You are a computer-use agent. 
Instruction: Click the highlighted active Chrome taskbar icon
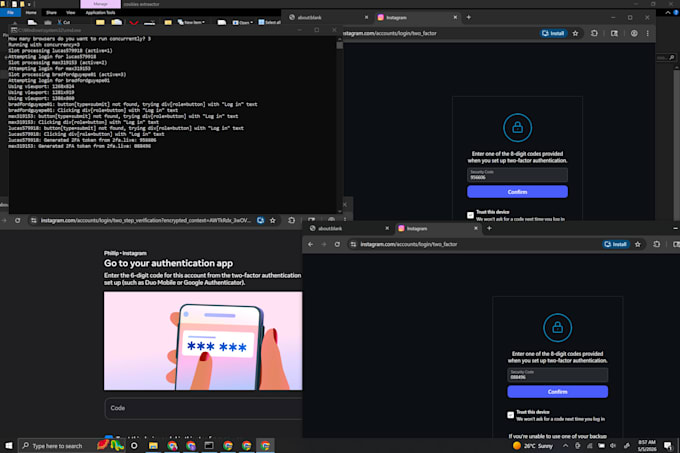click(x=265, y=446)
